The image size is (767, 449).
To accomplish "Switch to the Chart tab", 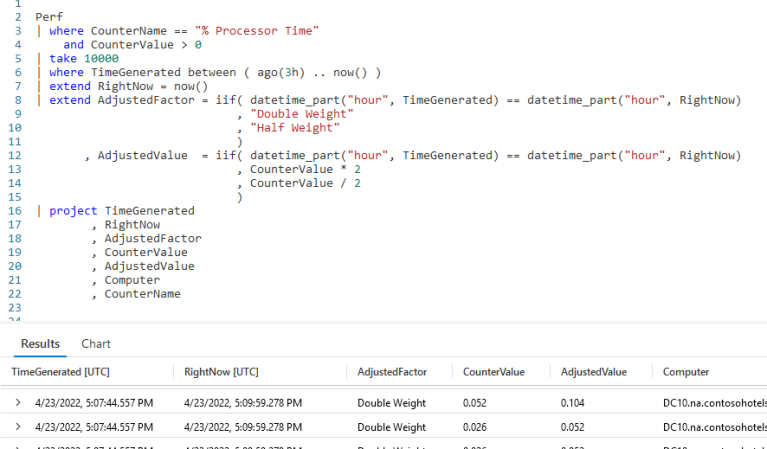I will pyautogui.click(x=96, y=344).
